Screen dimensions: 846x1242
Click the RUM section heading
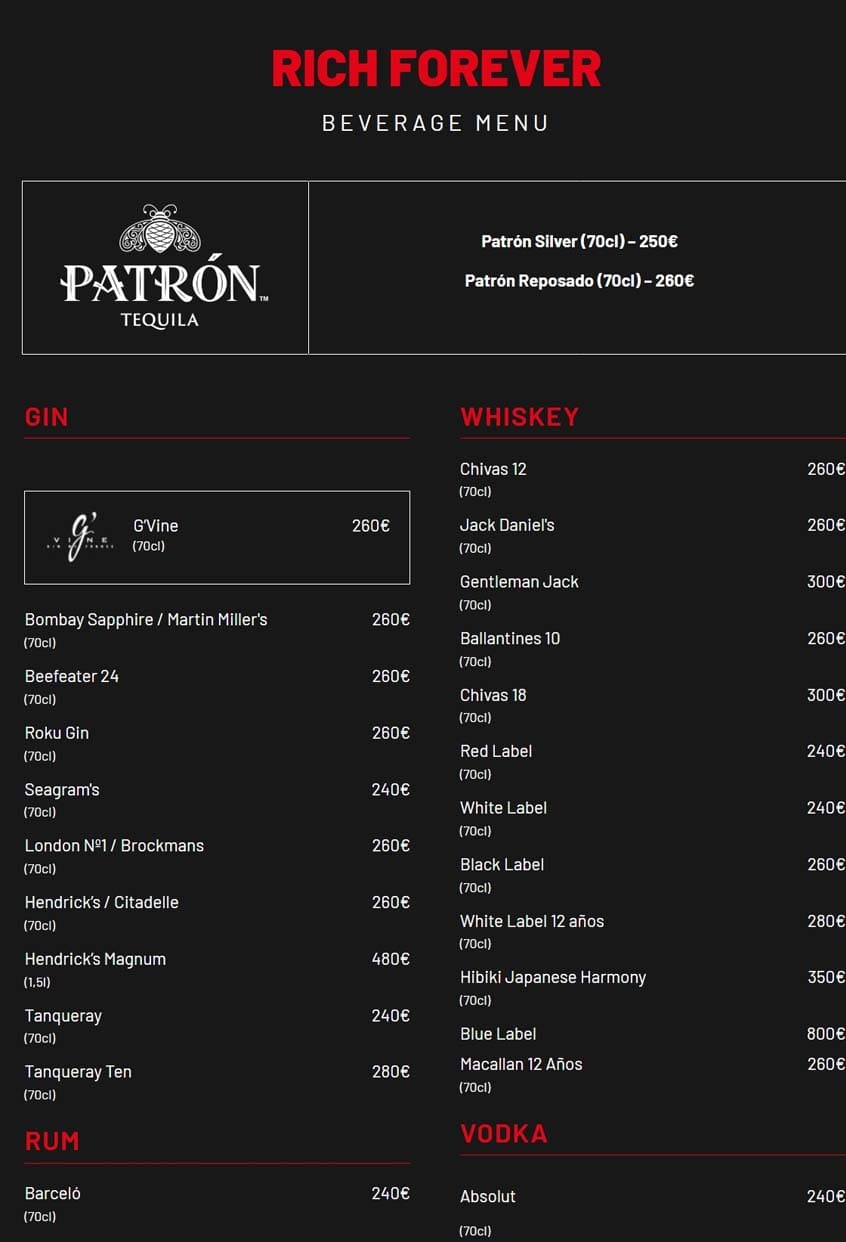coord(52,1141)
